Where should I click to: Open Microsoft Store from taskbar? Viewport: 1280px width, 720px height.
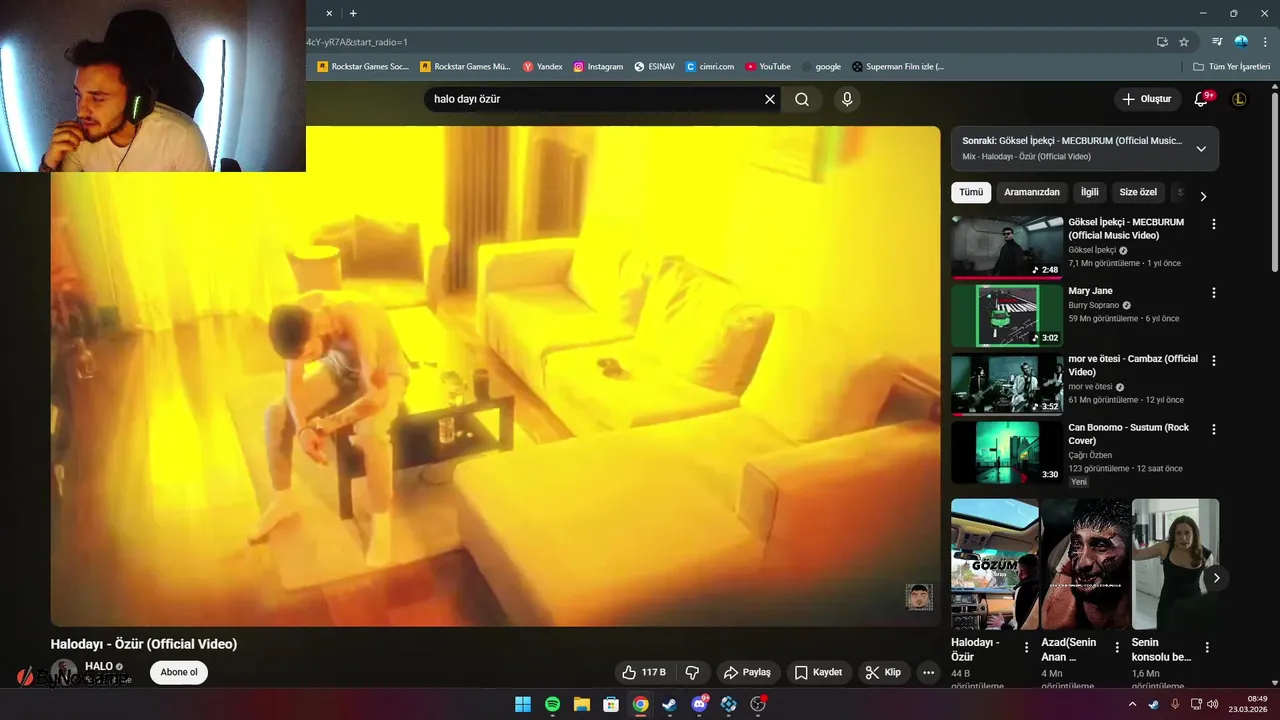click(x=611, y=704)
